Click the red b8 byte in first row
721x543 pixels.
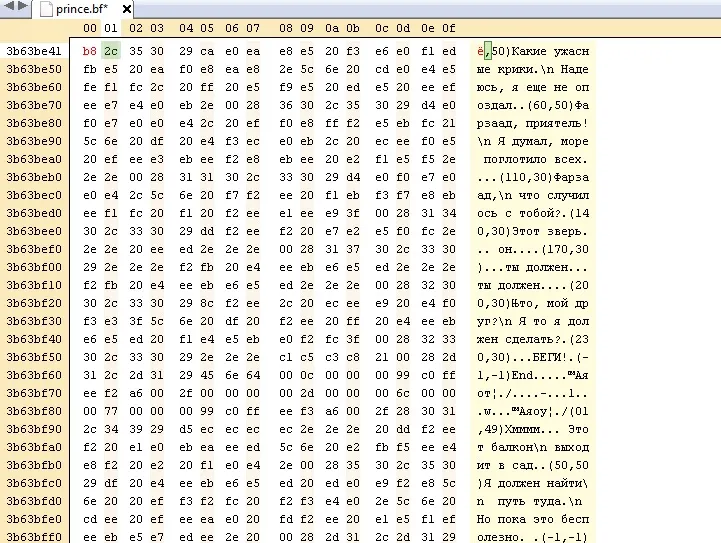pyautogui.click(x=90, y=49)
